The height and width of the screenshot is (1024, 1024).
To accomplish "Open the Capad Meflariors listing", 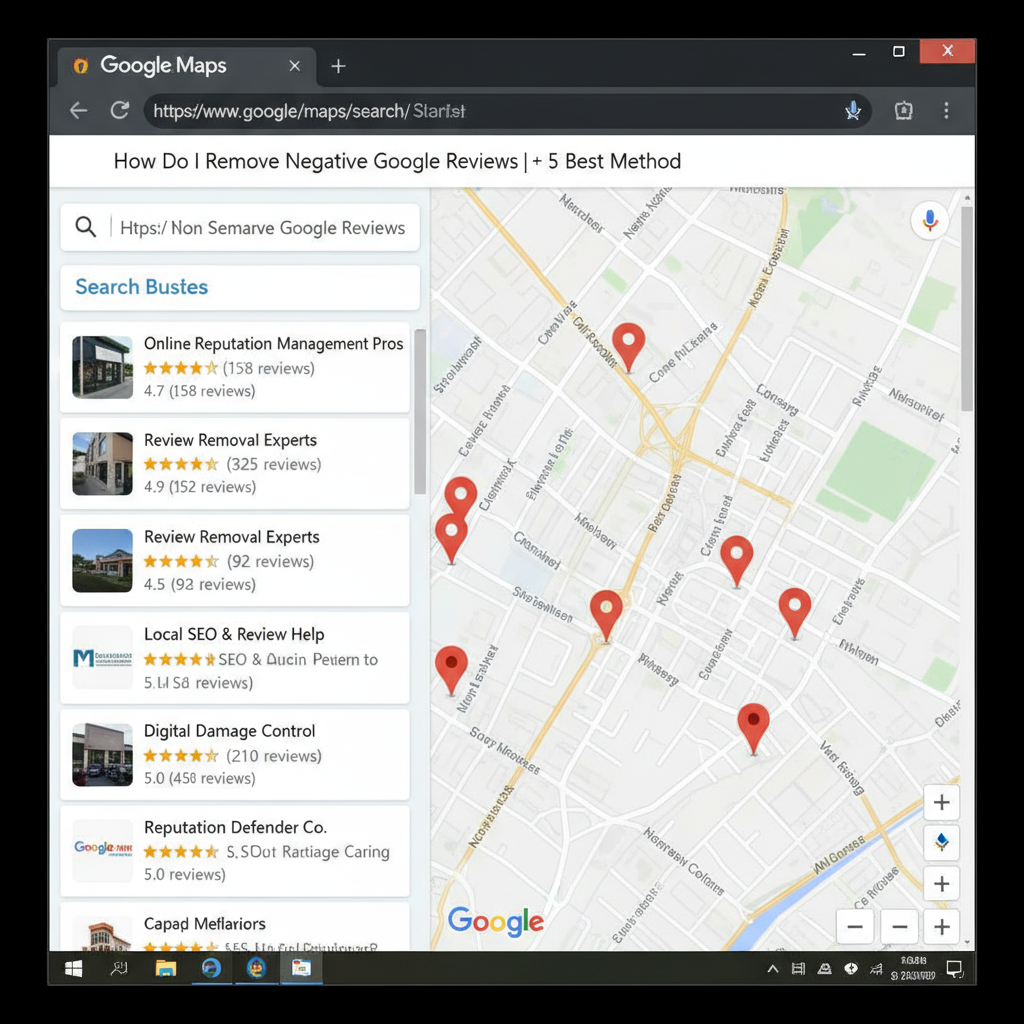I will click(234, 927).
